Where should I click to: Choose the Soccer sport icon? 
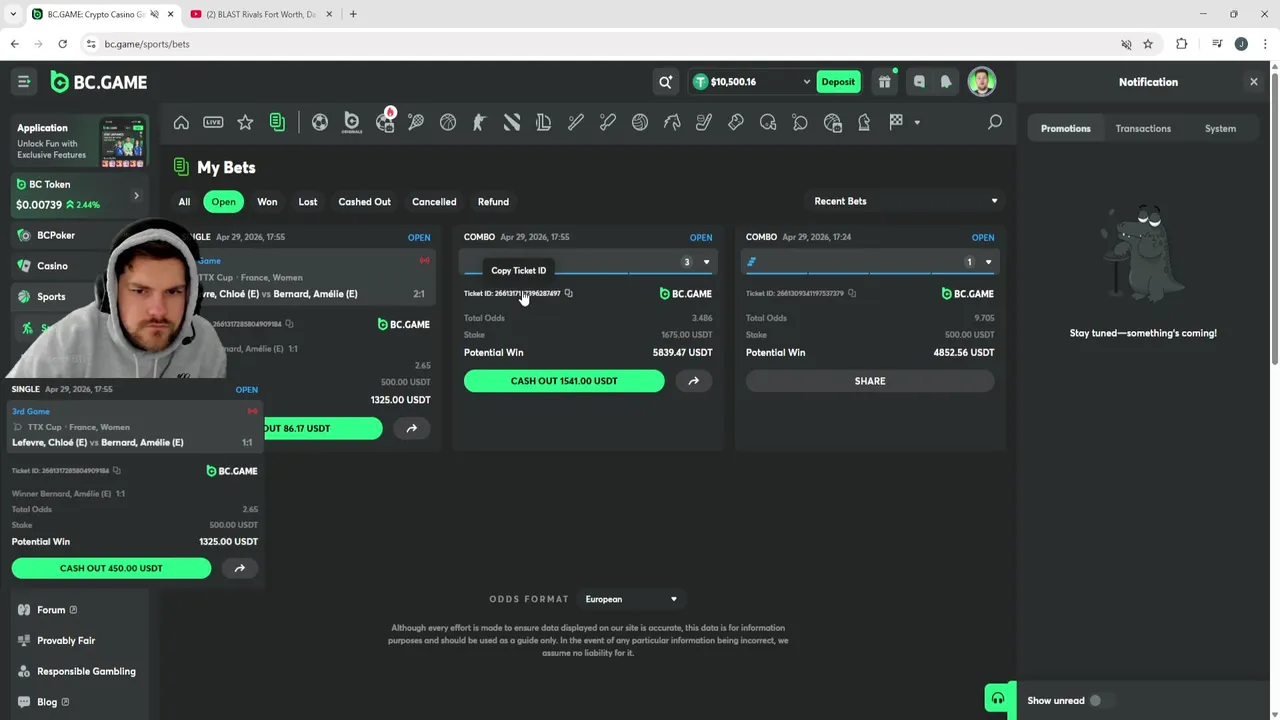click(320, 122)
